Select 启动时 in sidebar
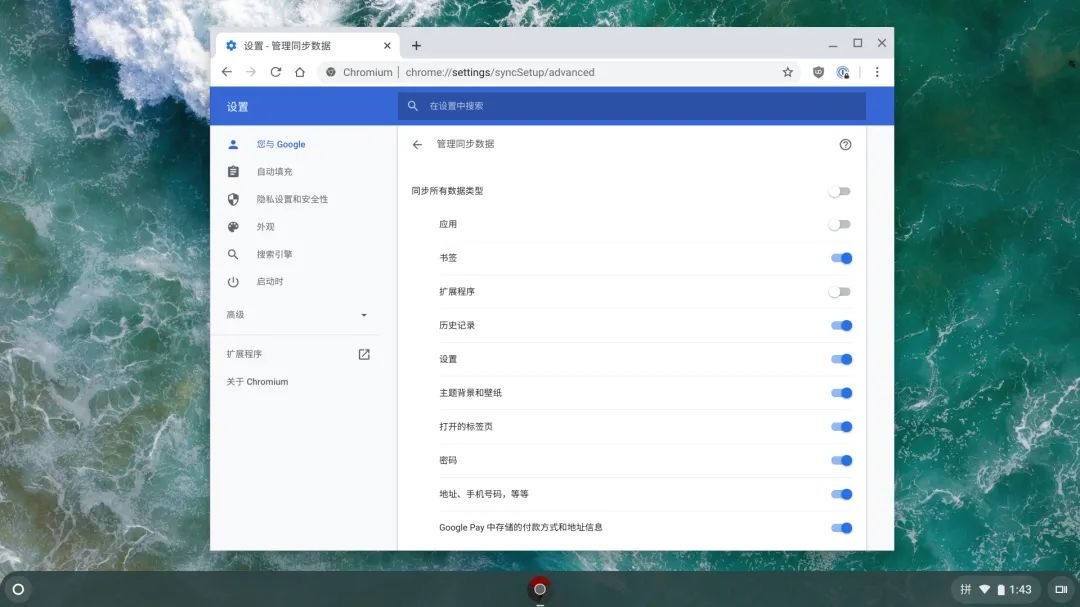1080x607 pixels. [269, 282]
